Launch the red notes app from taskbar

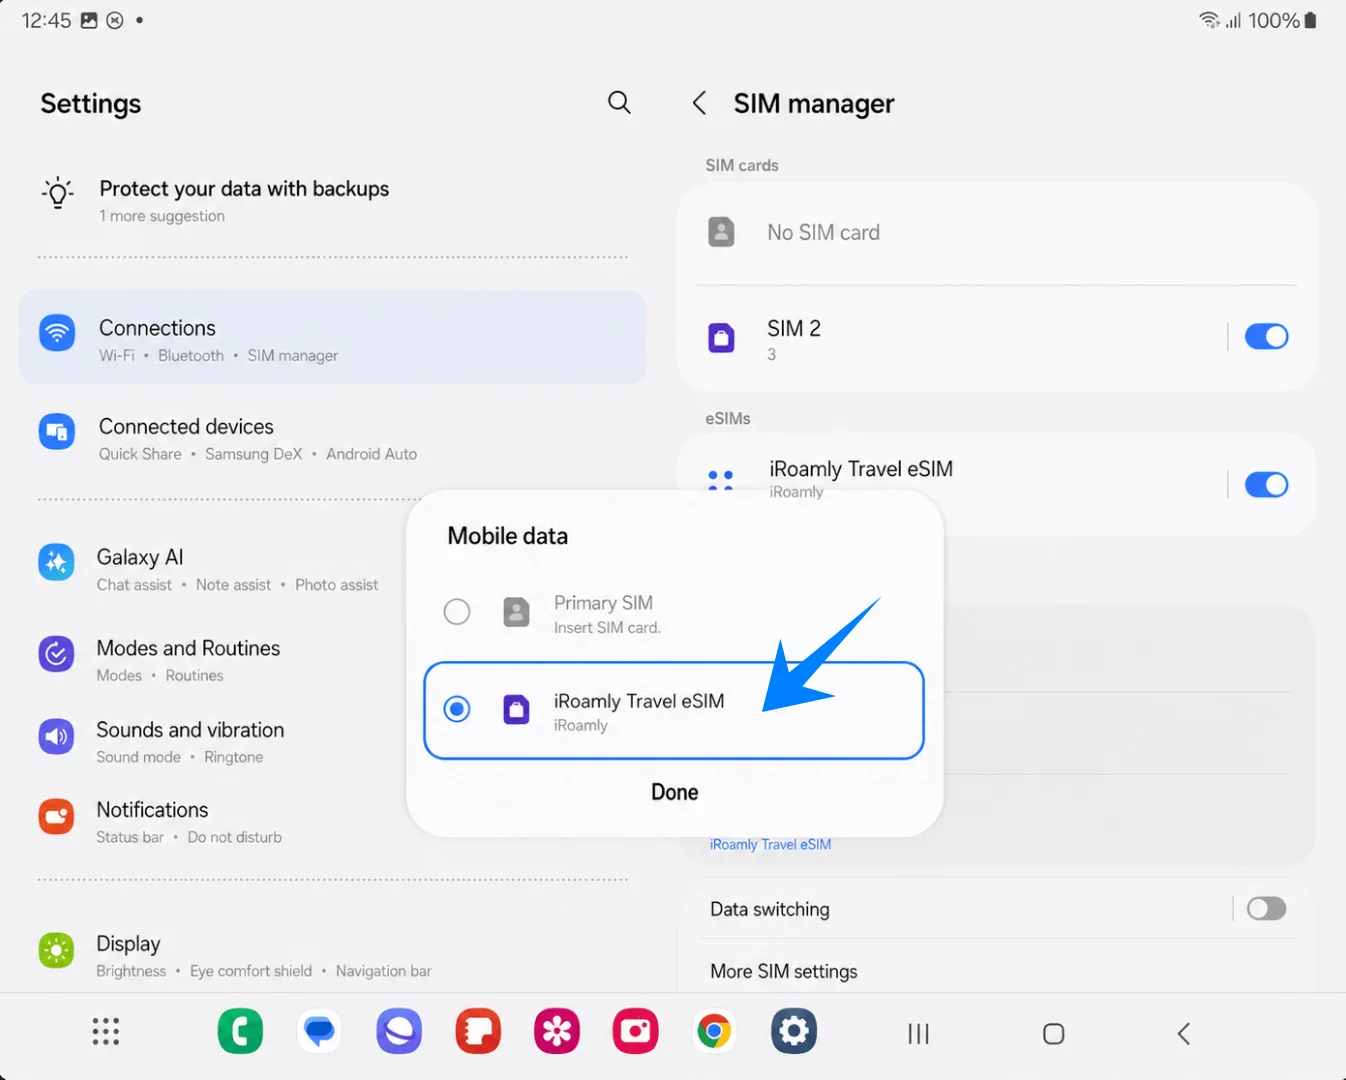coord(478,1031)
